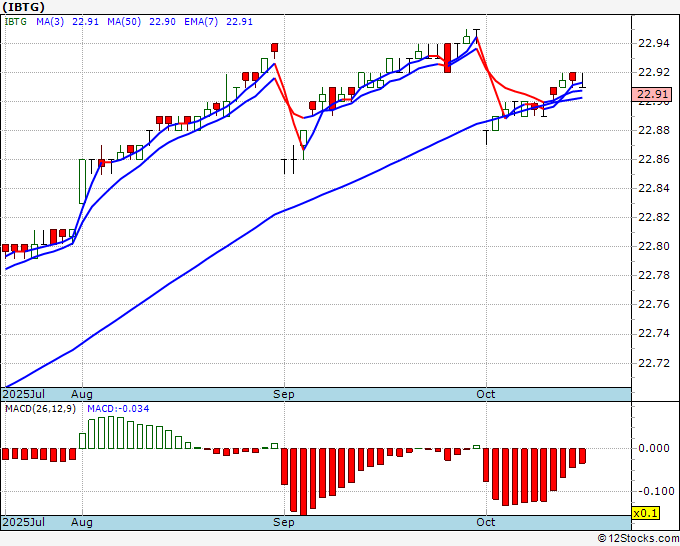Click the 22.82 price axis label
Image resolution: width=680 pixels, height=546 pixels.
click(654, 217)
